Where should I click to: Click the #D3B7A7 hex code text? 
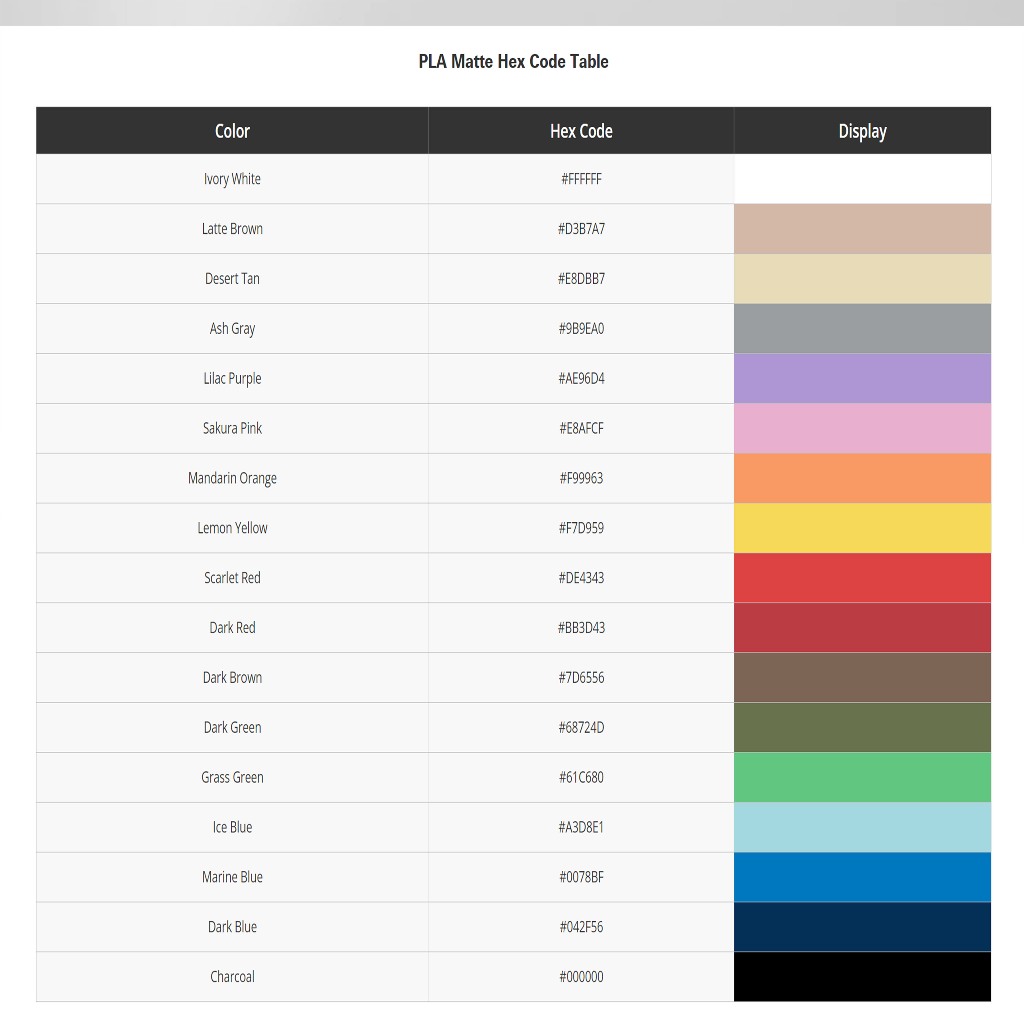[x=581, y=229]
